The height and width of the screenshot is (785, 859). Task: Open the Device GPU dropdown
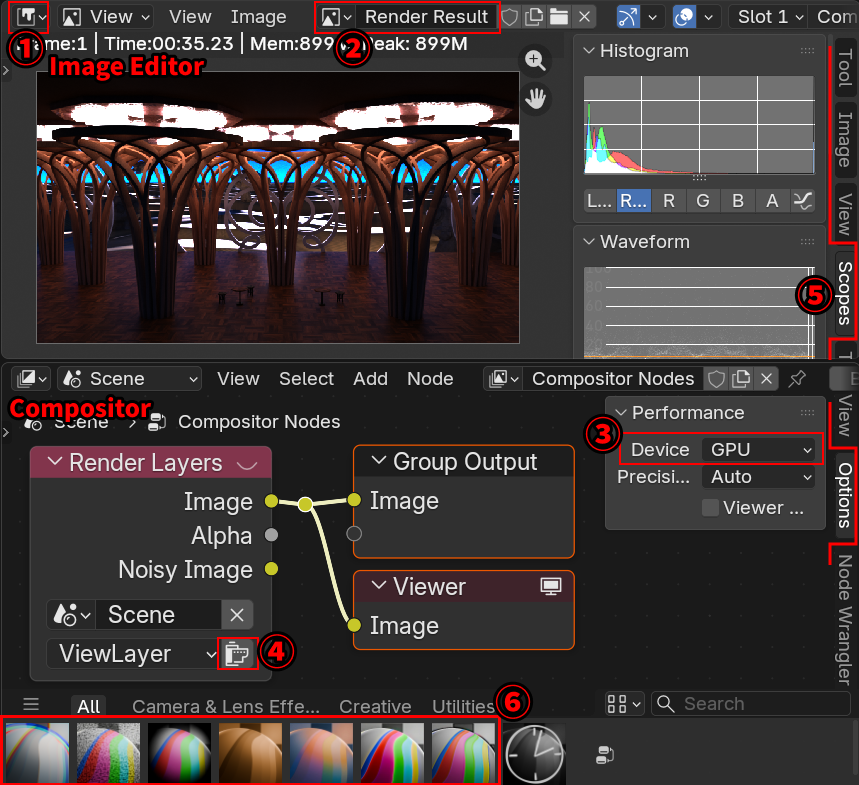[759, 450]
